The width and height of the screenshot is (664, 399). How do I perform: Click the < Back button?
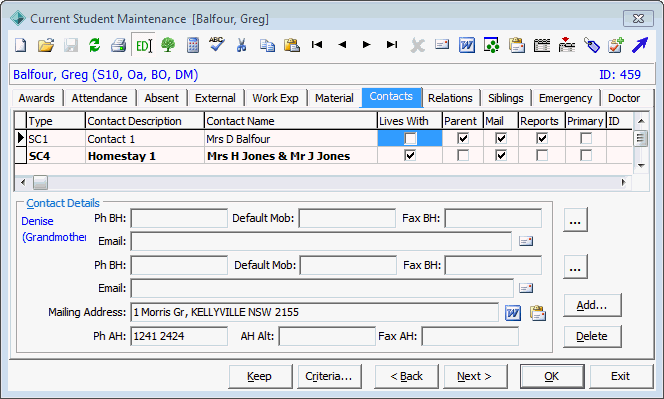[x=407, y=376]
